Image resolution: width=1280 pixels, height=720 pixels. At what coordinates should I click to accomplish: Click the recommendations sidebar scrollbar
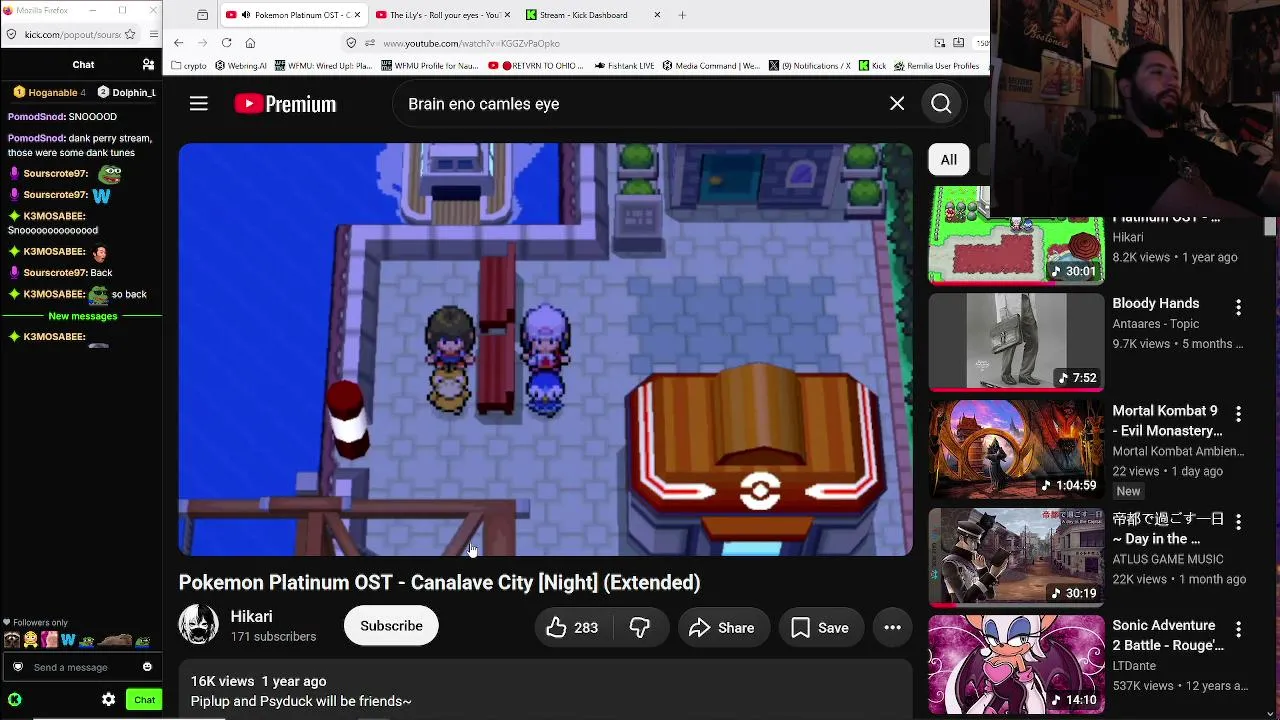[x=1270, y=227]
